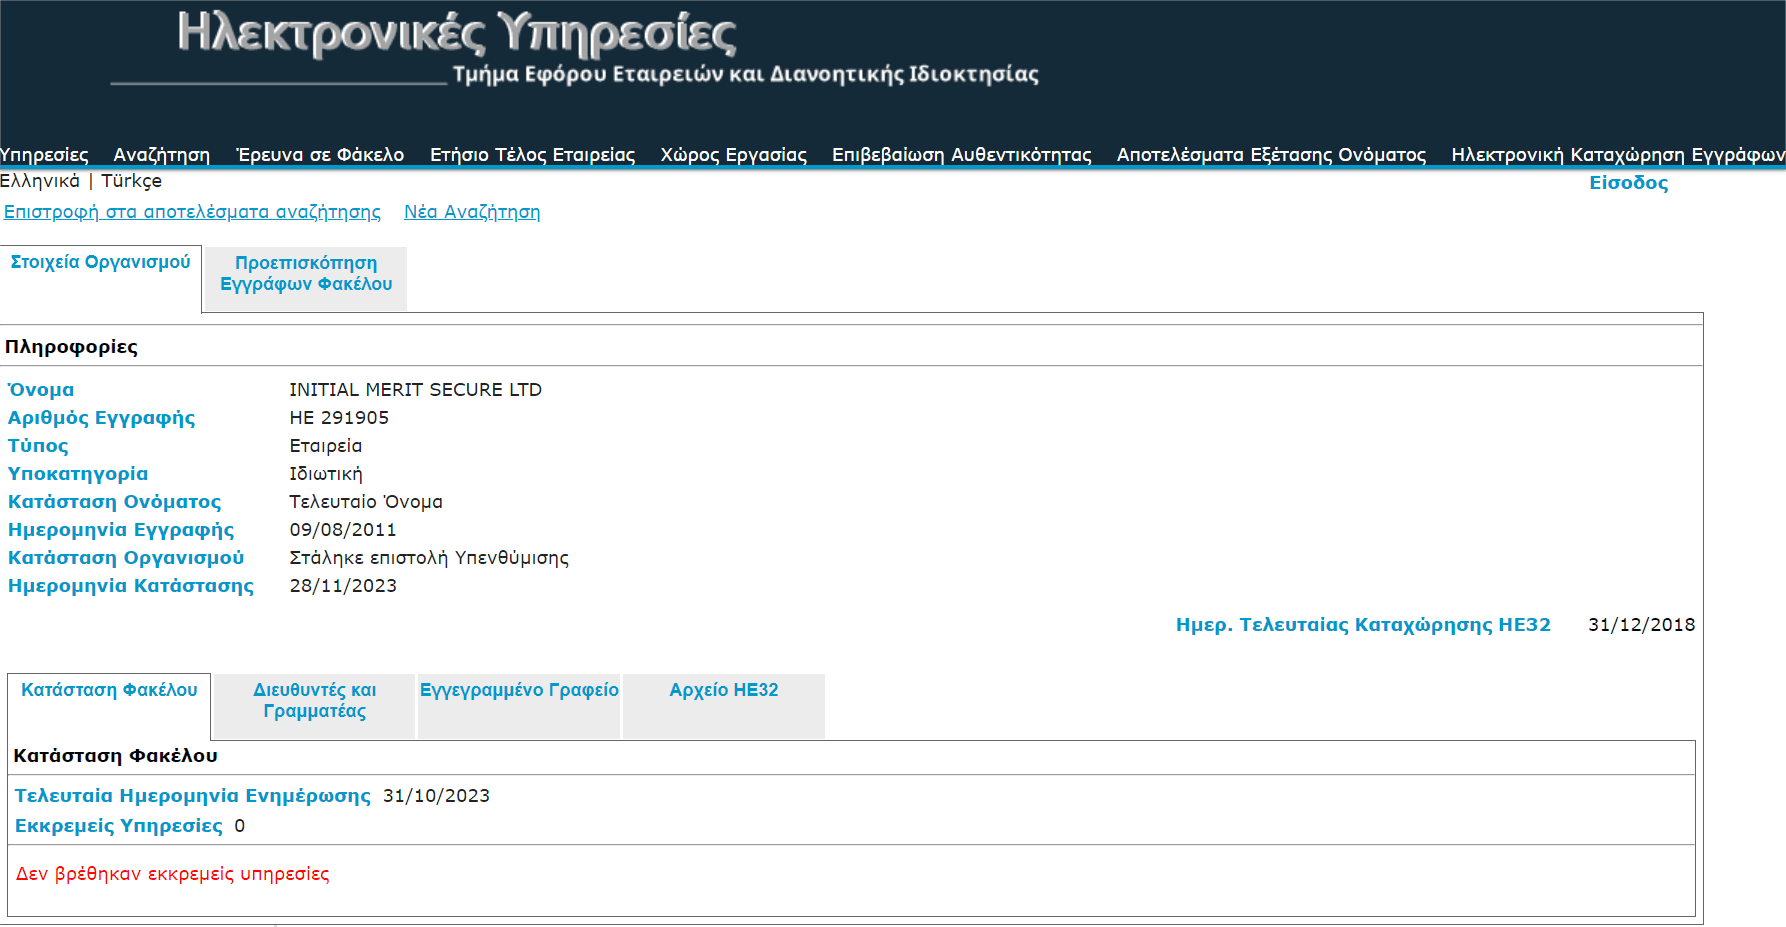The image size is (1786, 927).
Task: Click the Εκκρεμείς Υπηρεσίες label
Action: [118, 826]
